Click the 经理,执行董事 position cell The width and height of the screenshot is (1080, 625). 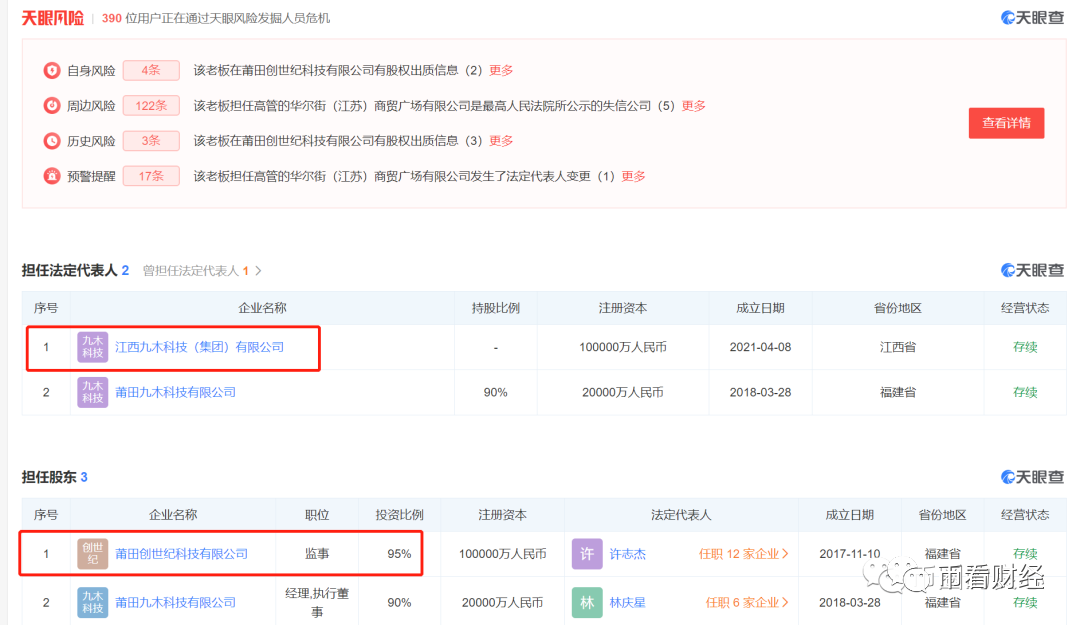click(317, 602)
